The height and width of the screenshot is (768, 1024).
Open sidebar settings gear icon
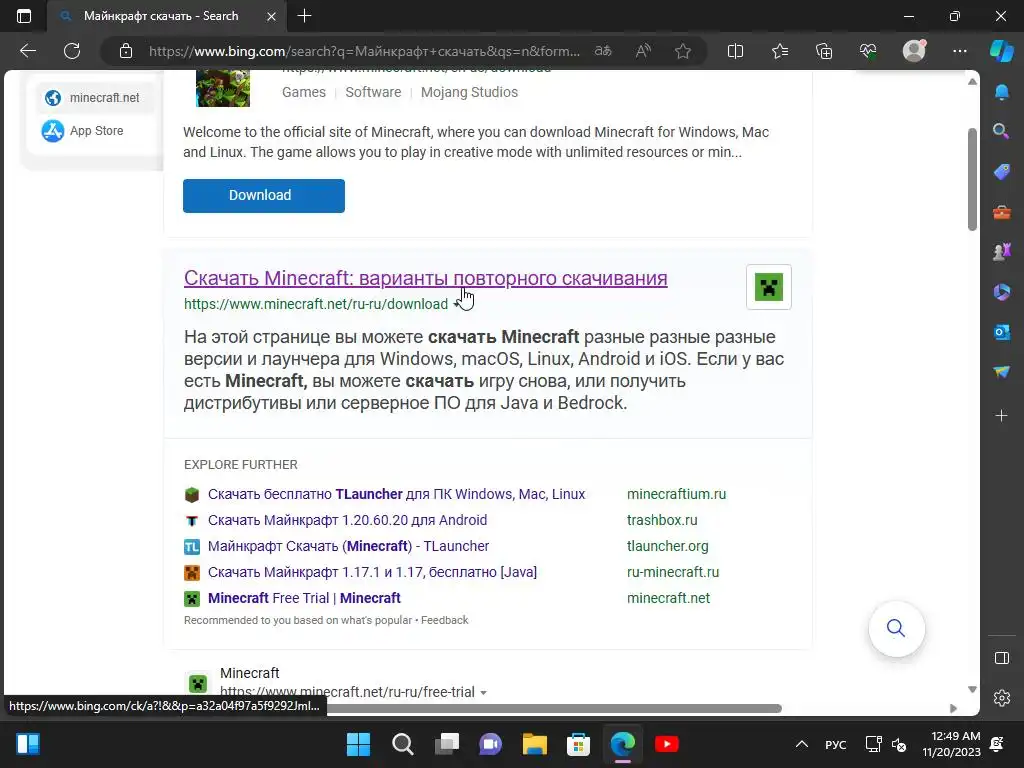tap(1002, 697)
